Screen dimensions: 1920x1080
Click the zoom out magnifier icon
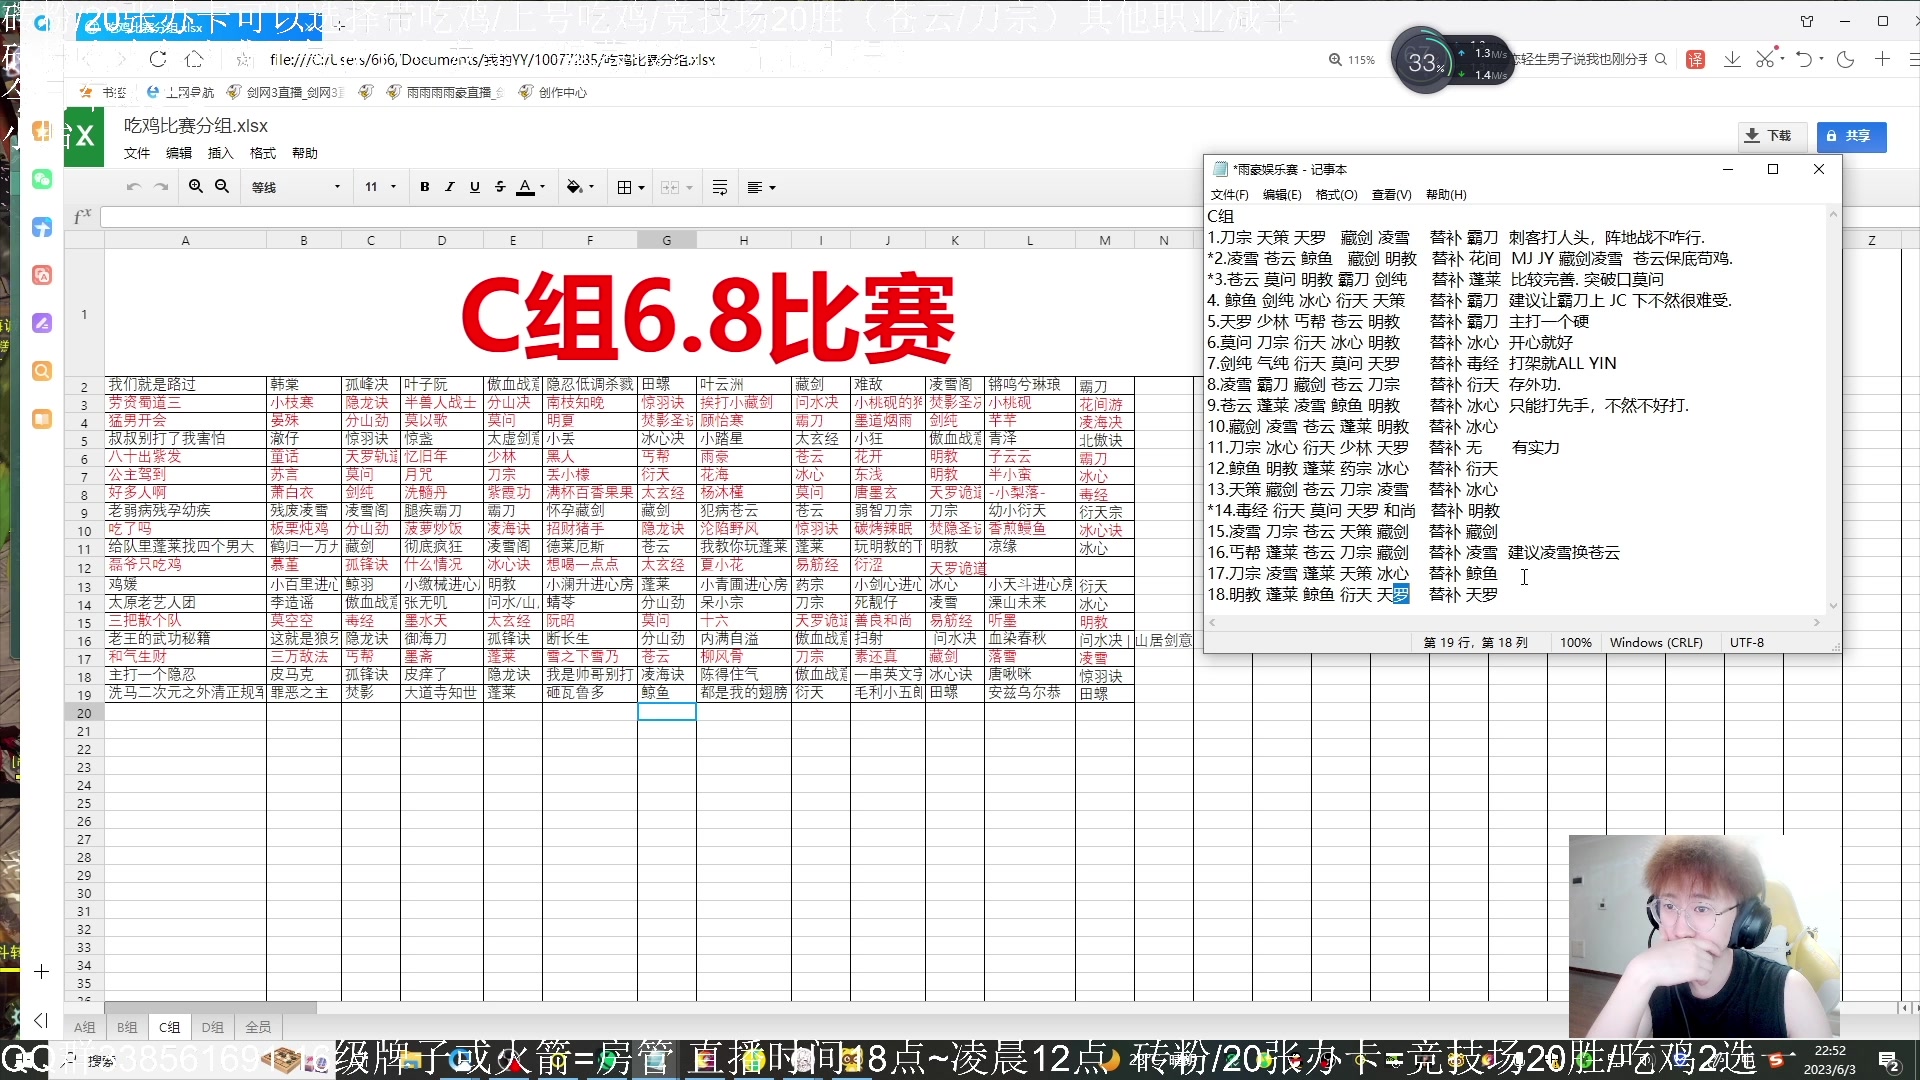pos(222,187)
